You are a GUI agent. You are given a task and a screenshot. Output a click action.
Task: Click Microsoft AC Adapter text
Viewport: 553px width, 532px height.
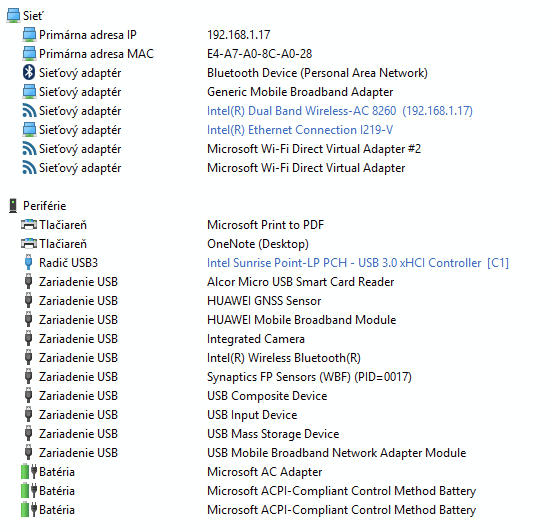[265, 472]
